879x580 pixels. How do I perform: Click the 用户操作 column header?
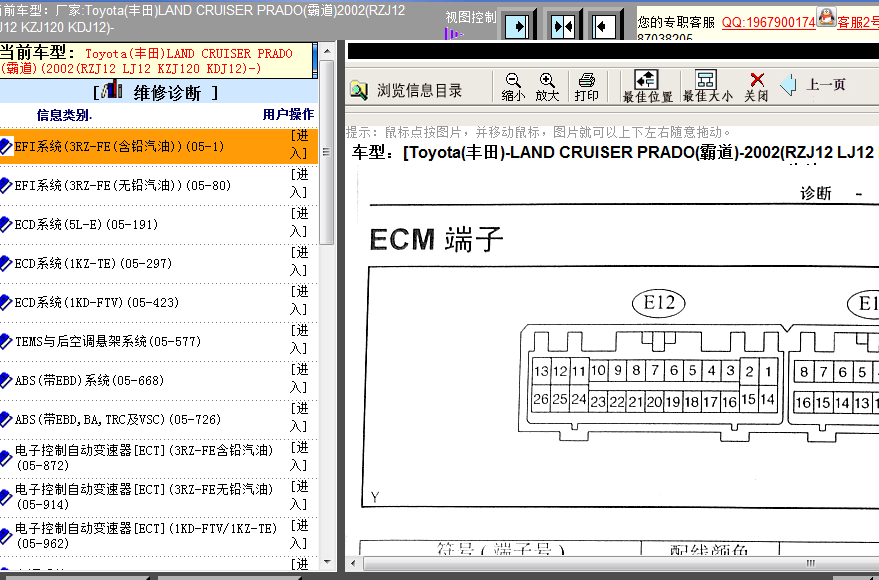tap(288, 114)
